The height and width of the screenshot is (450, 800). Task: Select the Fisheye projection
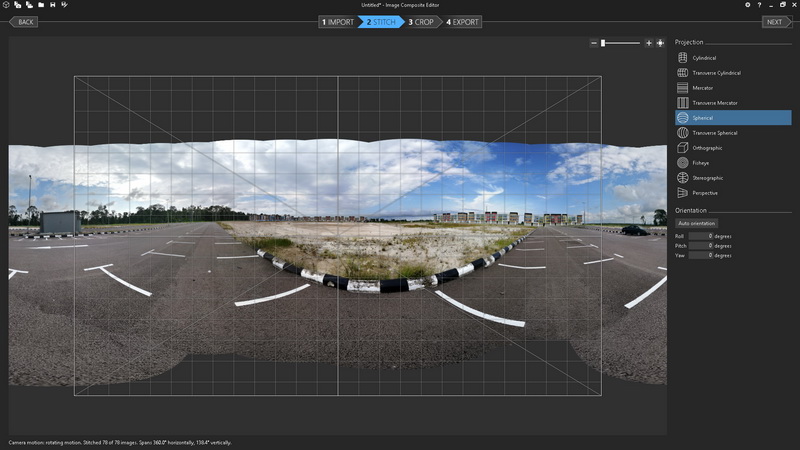coord(733,163)
